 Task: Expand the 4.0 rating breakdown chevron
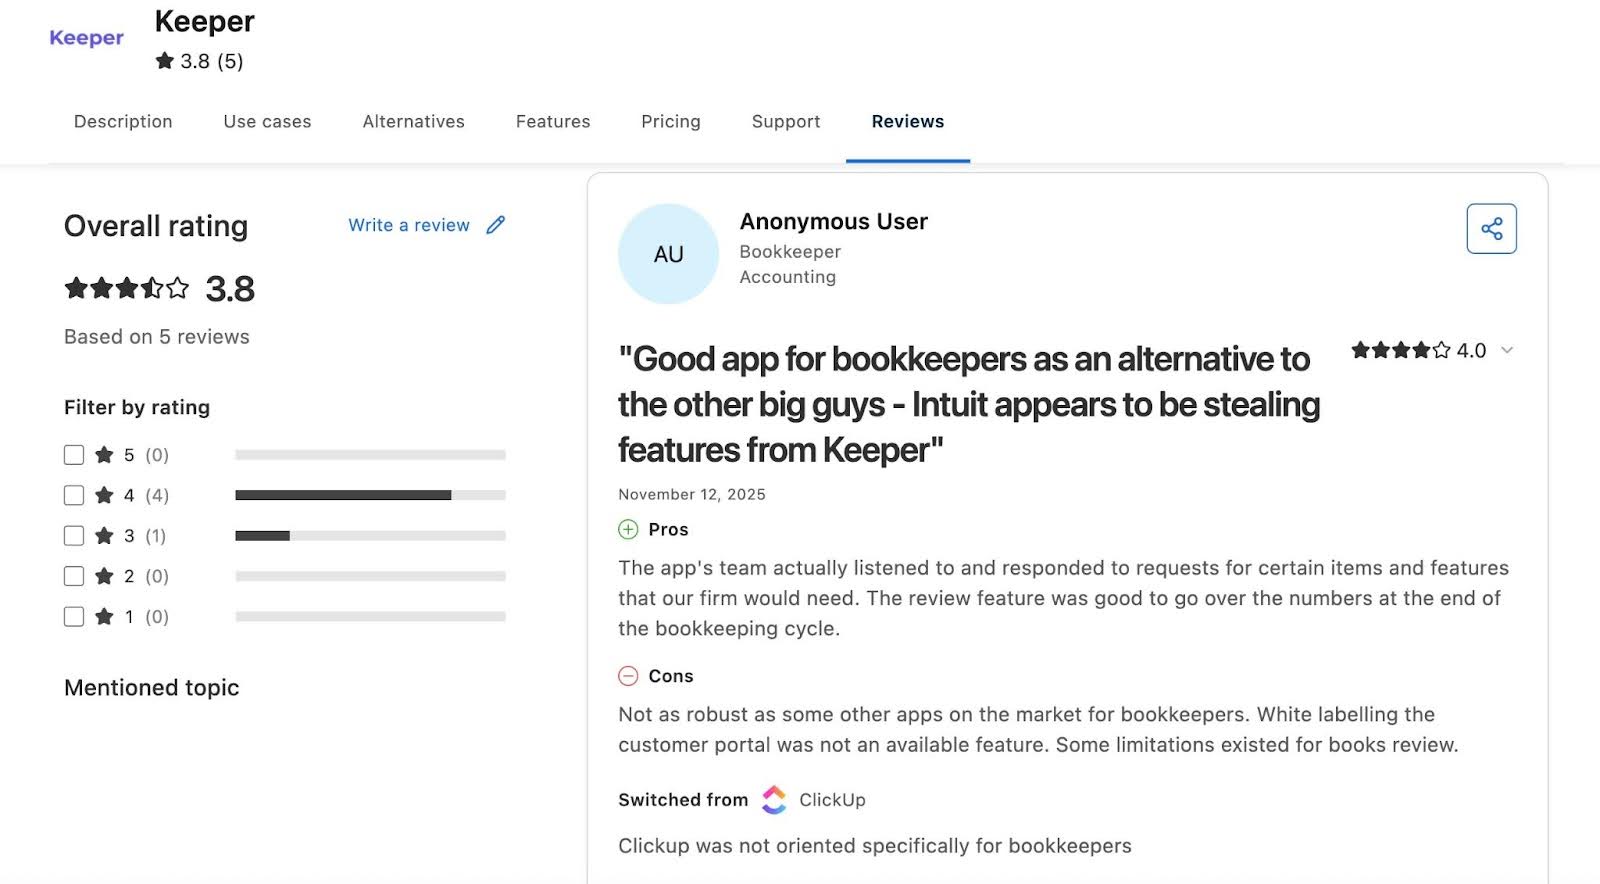point(1507,350)
